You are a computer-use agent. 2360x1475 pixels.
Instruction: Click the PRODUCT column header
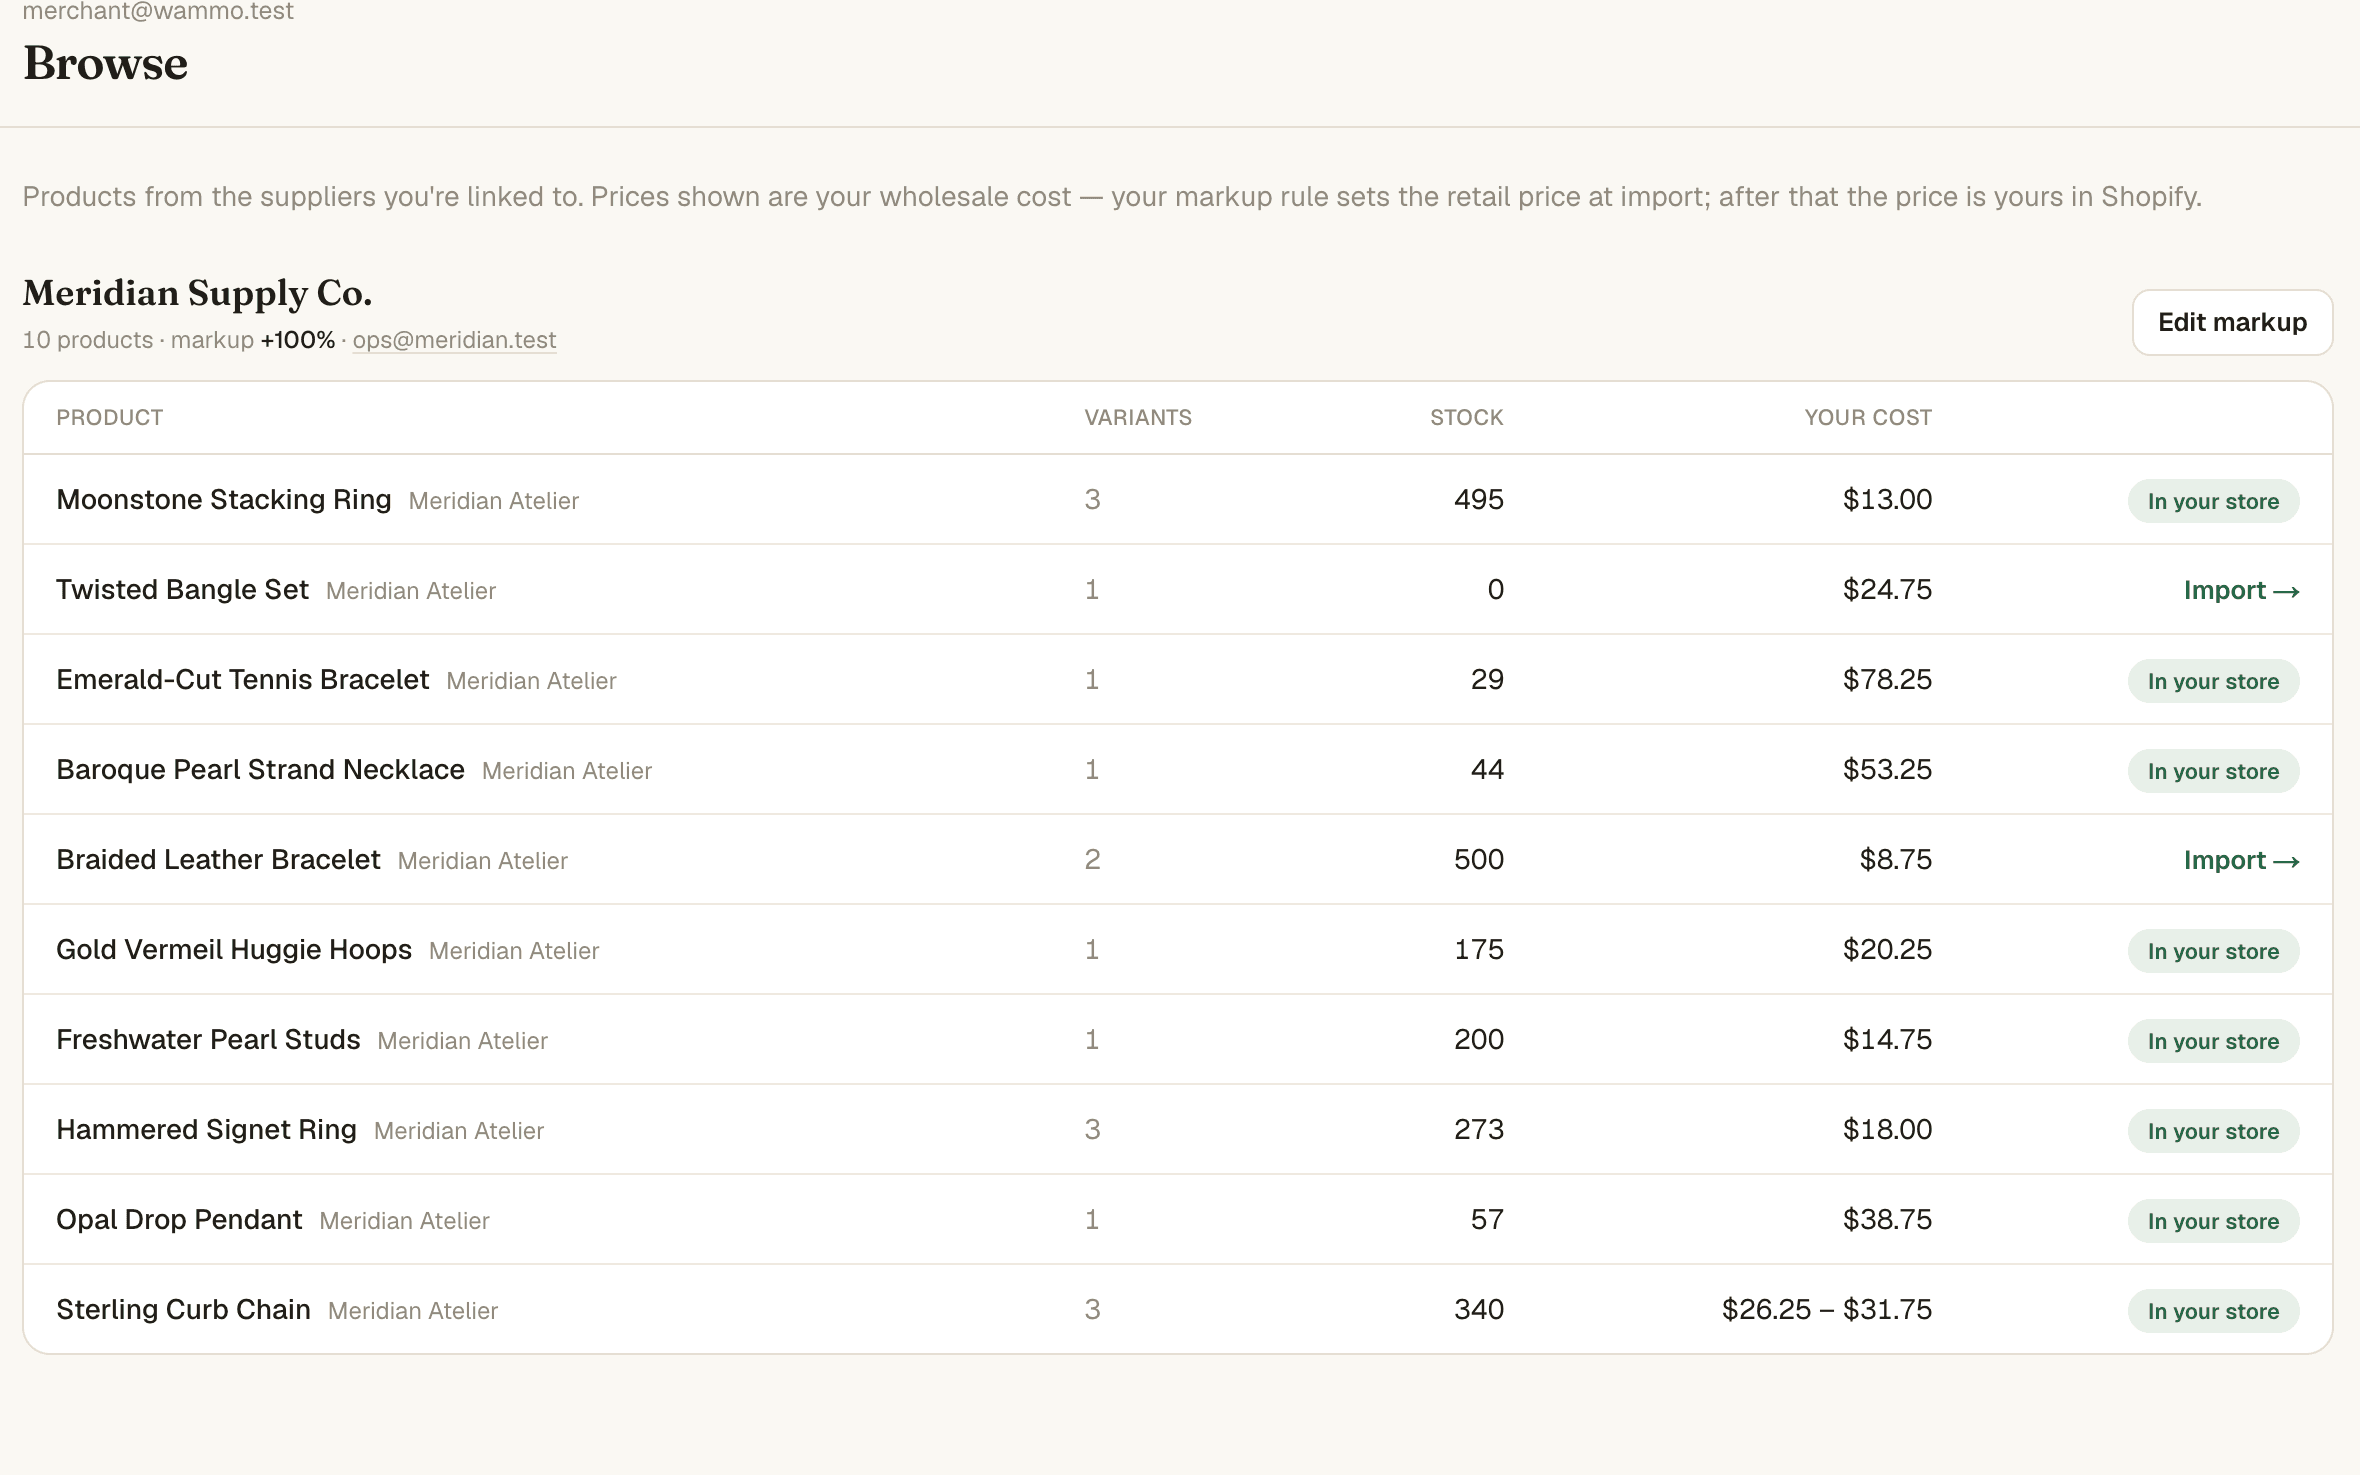coord(110,417)
